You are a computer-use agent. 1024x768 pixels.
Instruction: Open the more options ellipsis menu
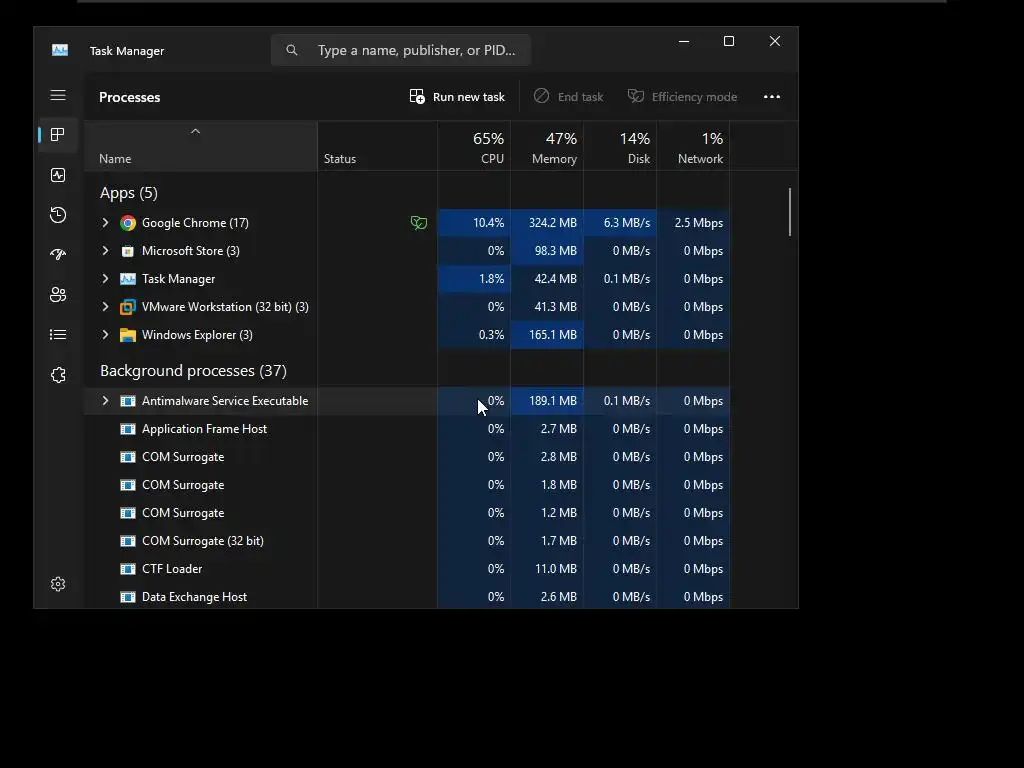(x=772, y=97)
